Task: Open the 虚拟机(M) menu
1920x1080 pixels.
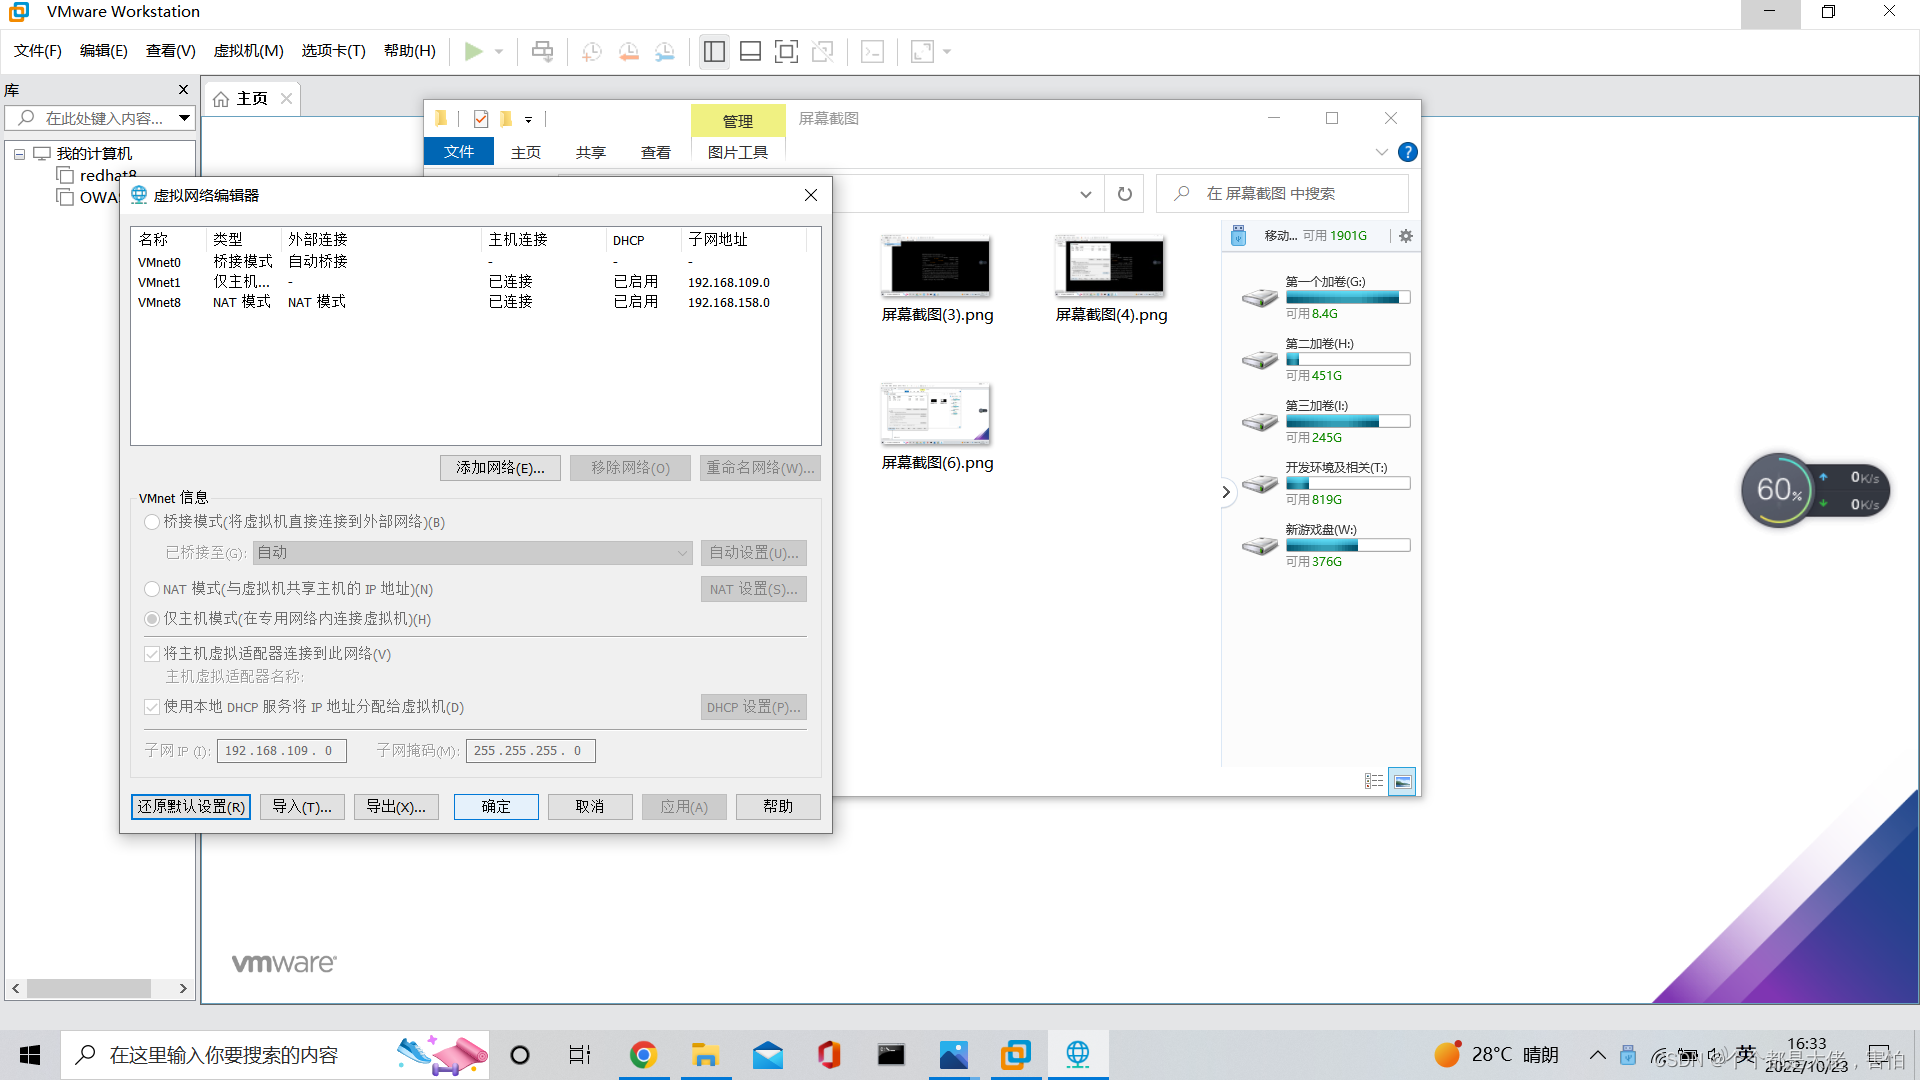Action: pos(248,51)
